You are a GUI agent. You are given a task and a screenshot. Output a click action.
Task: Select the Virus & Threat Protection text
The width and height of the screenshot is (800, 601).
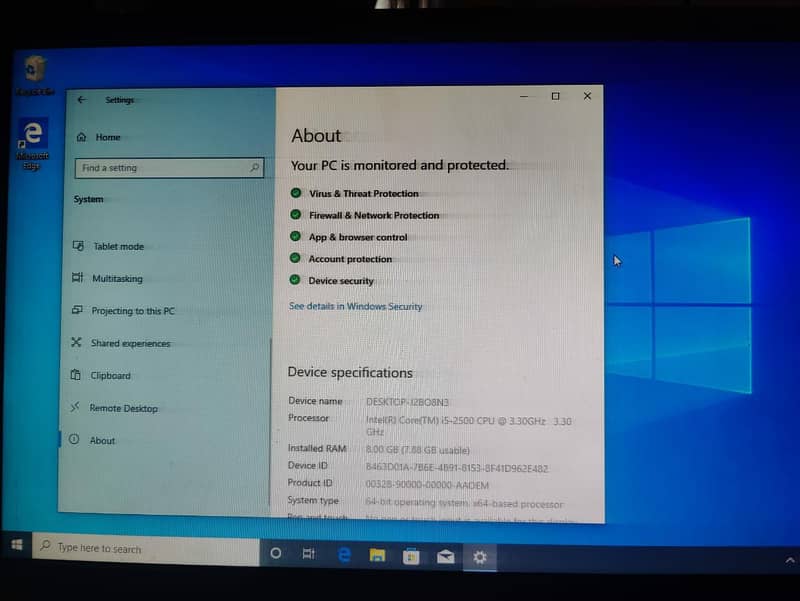tap(364, 194)
